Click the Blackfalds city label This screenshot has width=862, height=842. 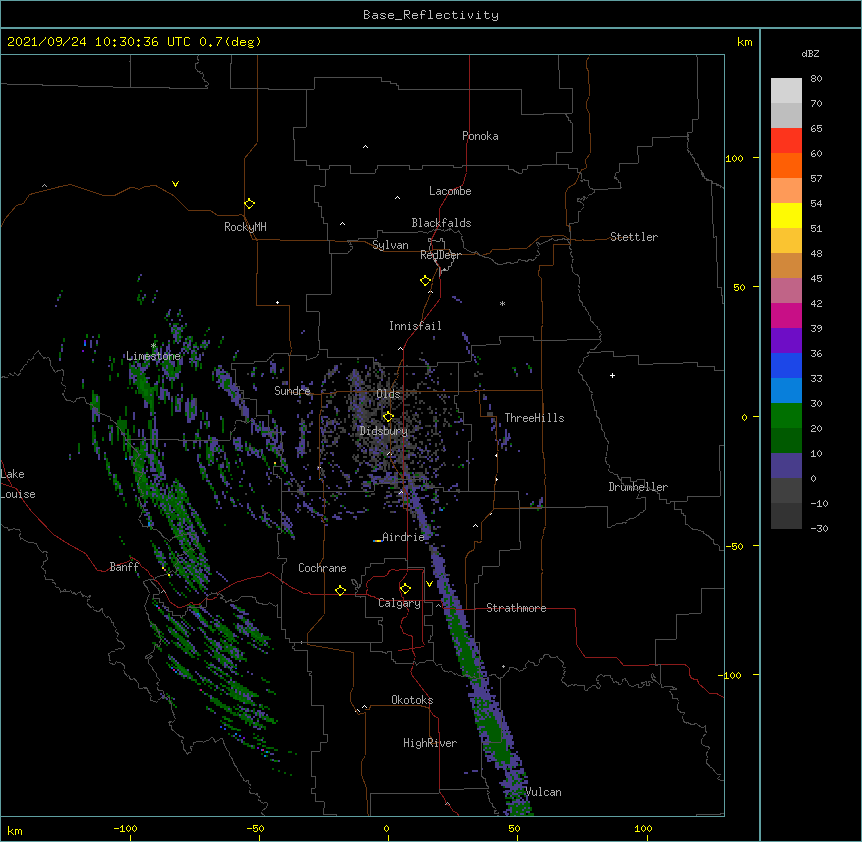(x=441, y=223)
